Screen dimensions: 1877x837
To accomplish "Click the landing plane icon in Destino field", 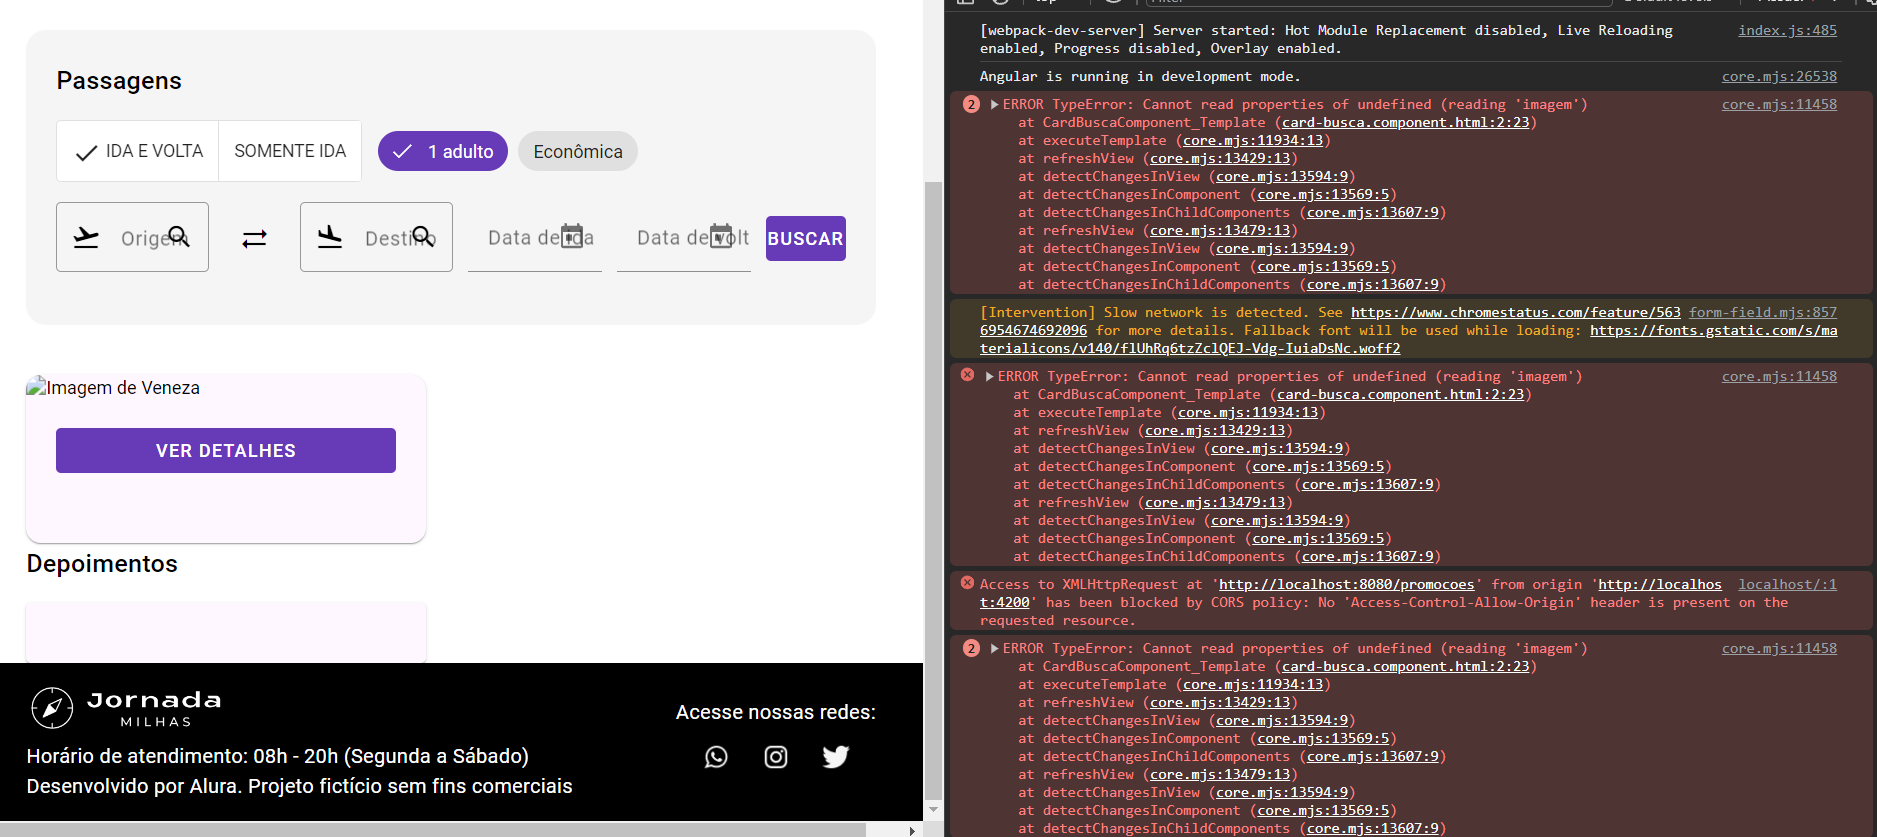I will tap(330, 237).
